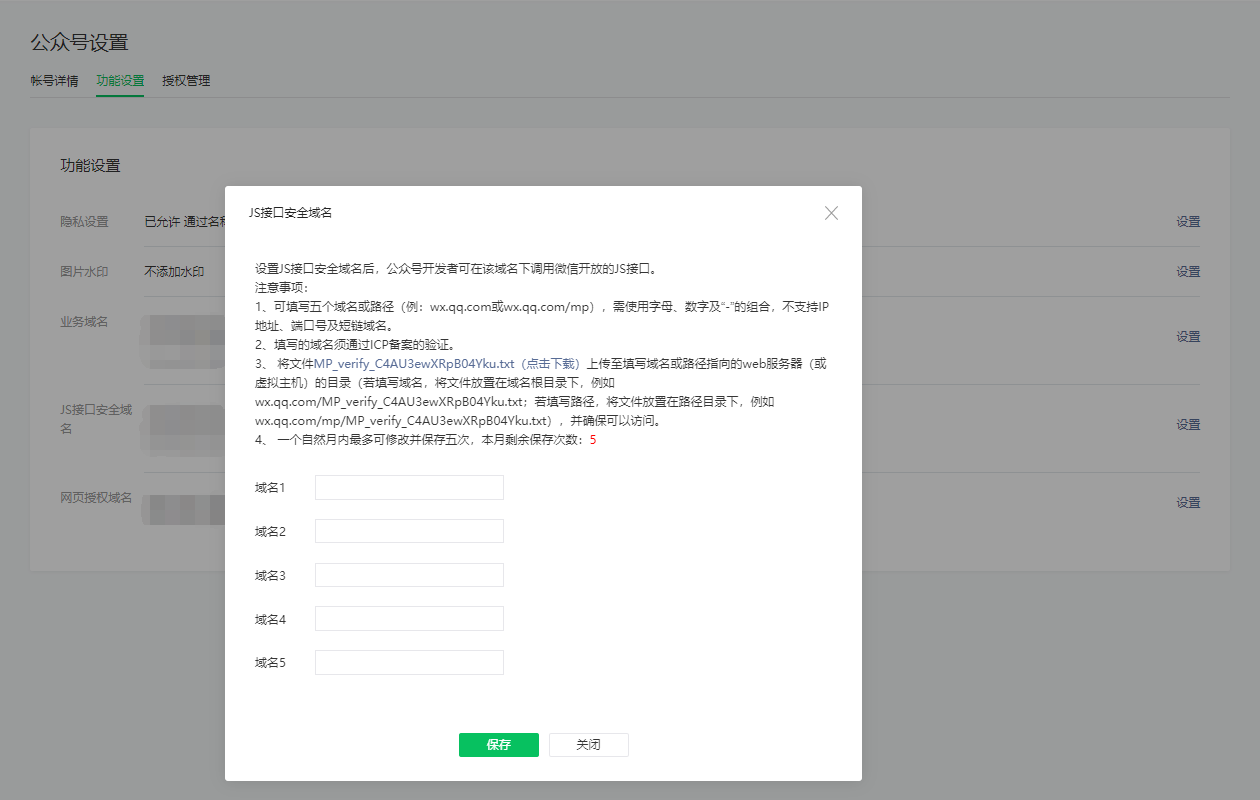Click the 图片水印 row label
Viewport: 1260px width, 800px height.
84,272
